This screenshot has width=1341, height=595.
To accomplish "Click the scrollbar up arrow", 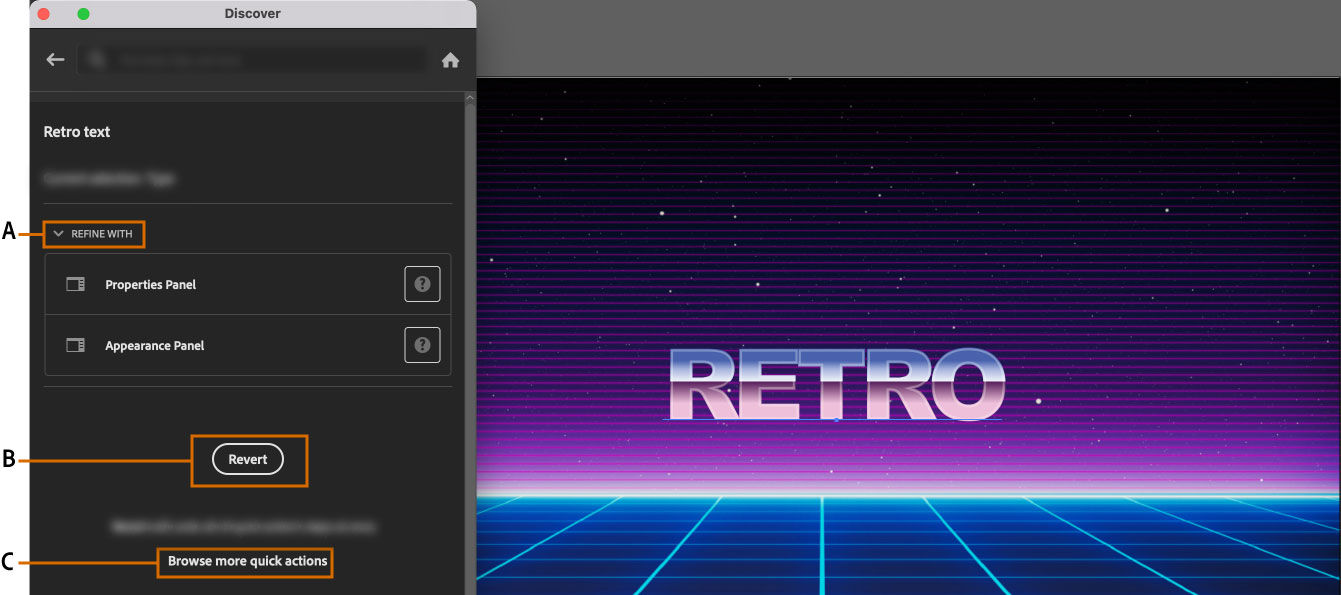I will pos(470,97).
